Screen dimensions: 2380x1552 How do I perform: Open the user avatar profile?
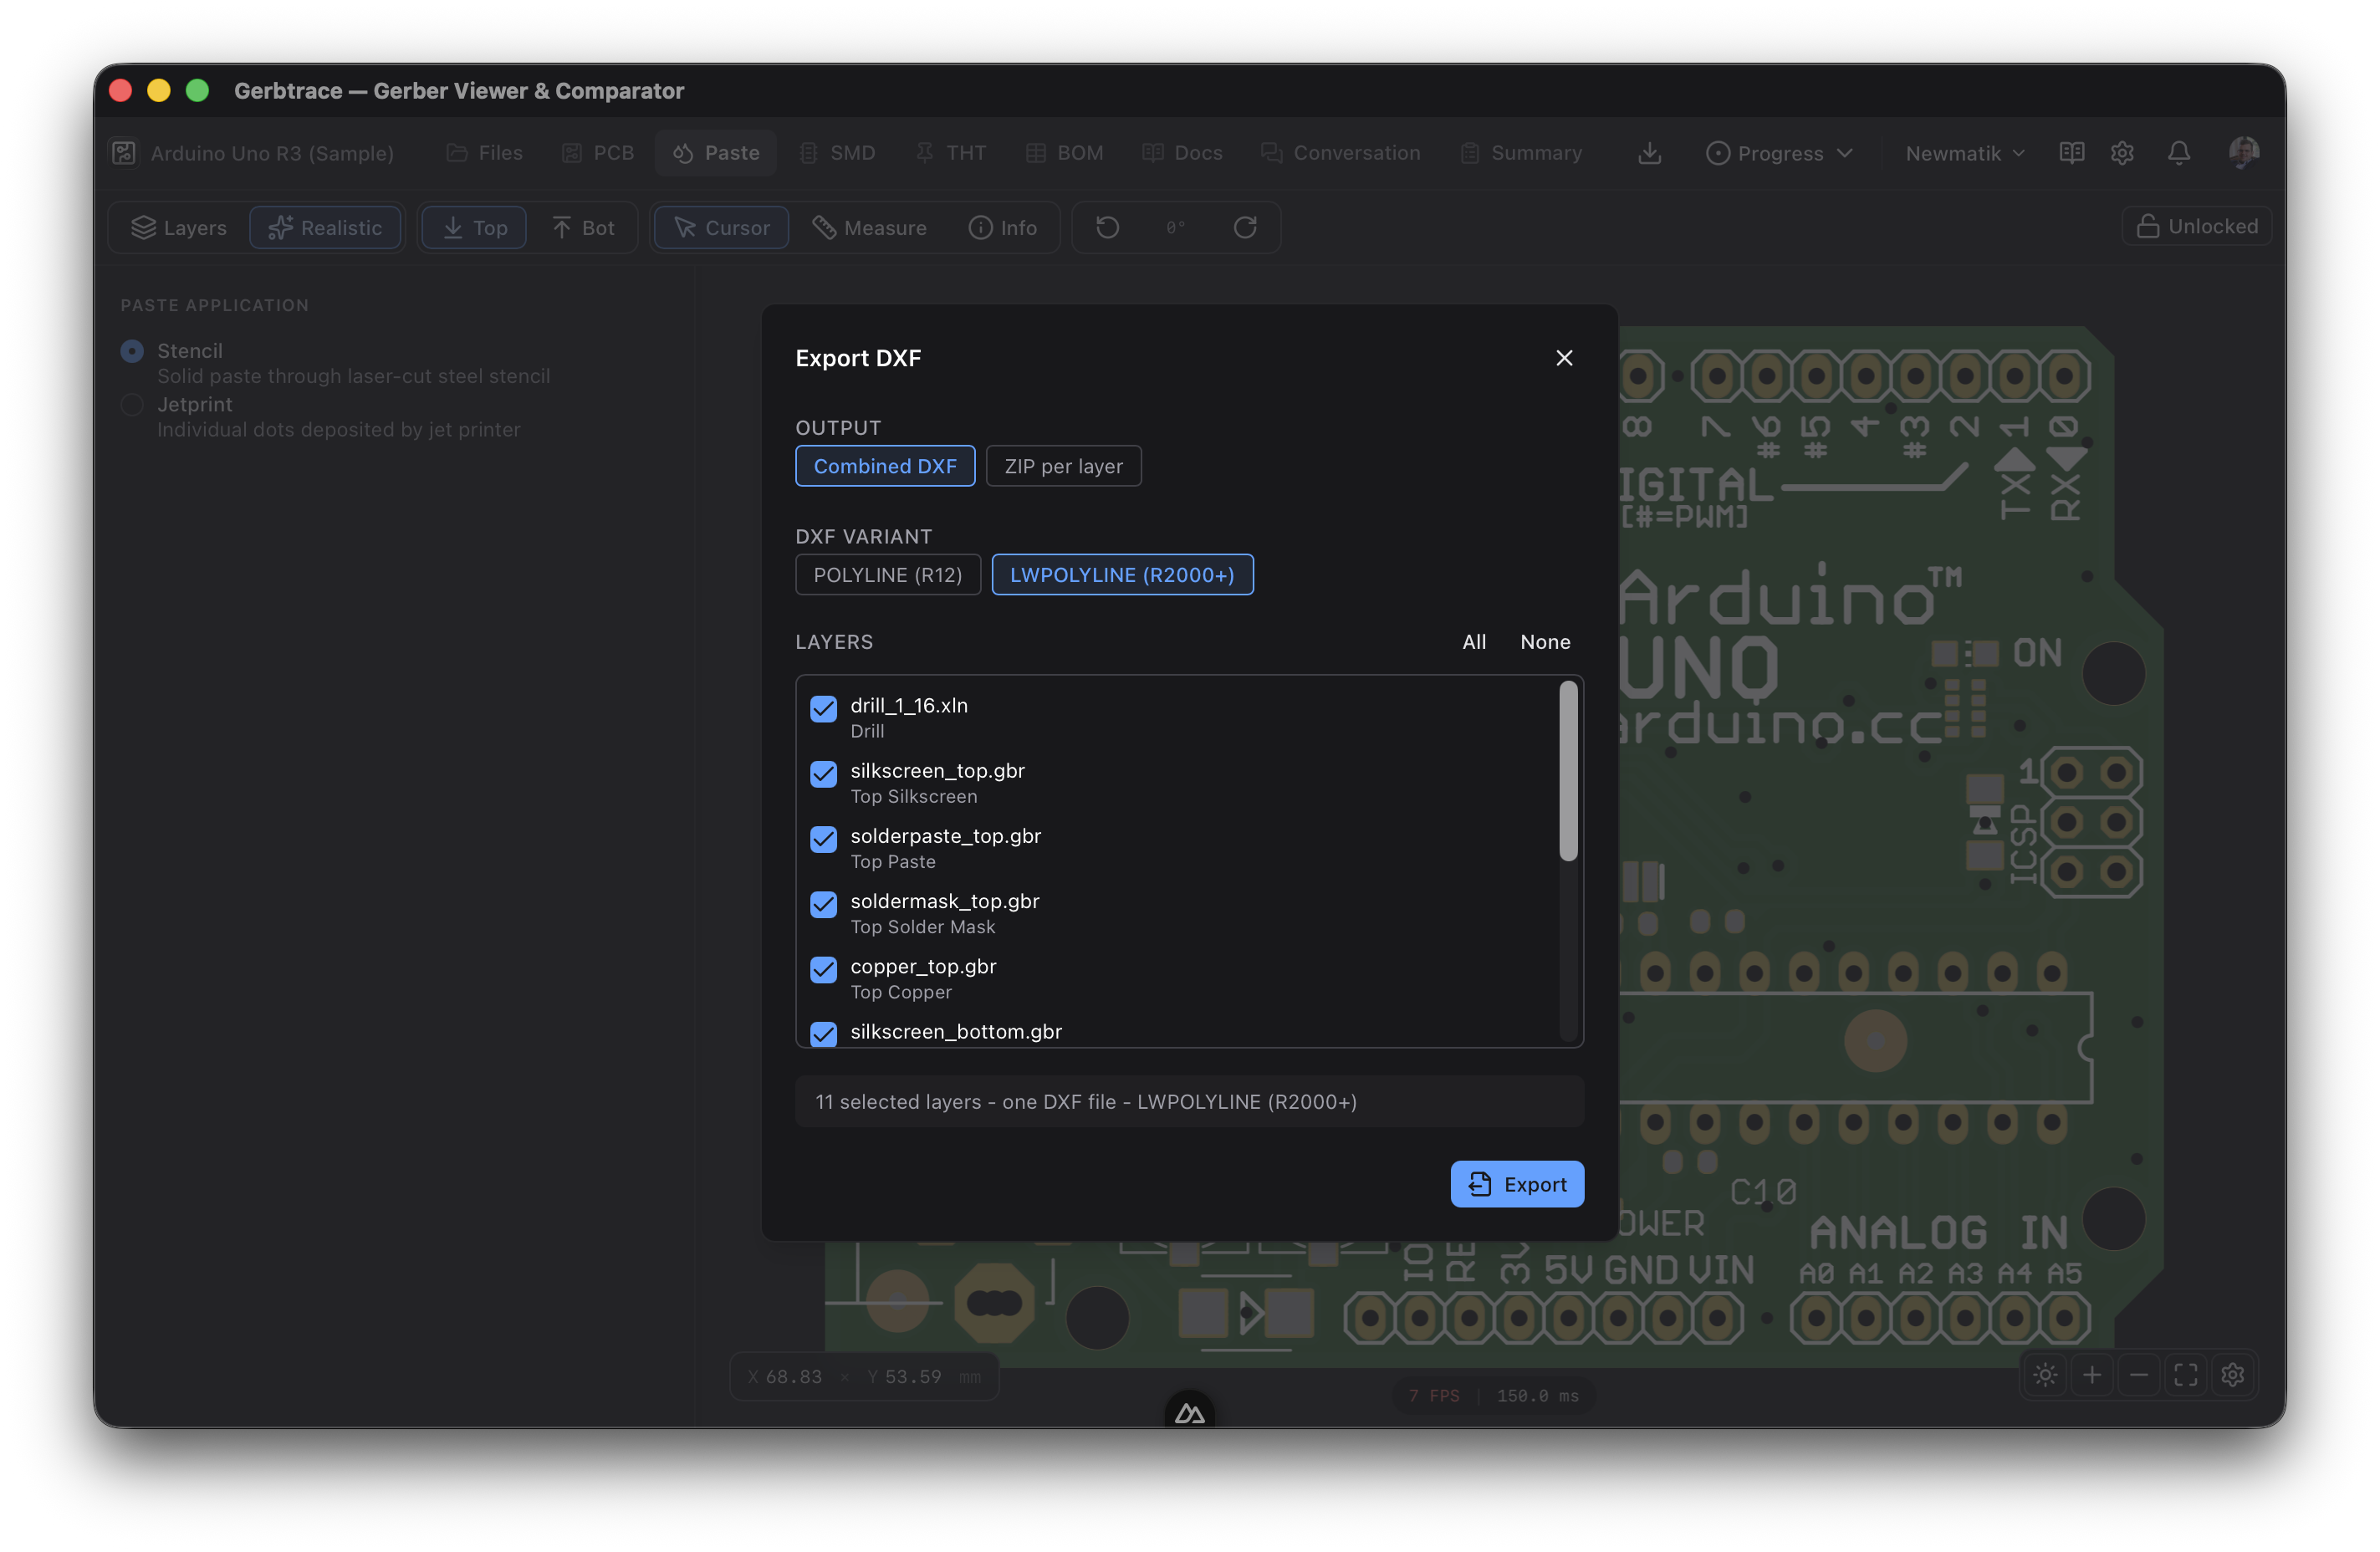click(2243, 152)
